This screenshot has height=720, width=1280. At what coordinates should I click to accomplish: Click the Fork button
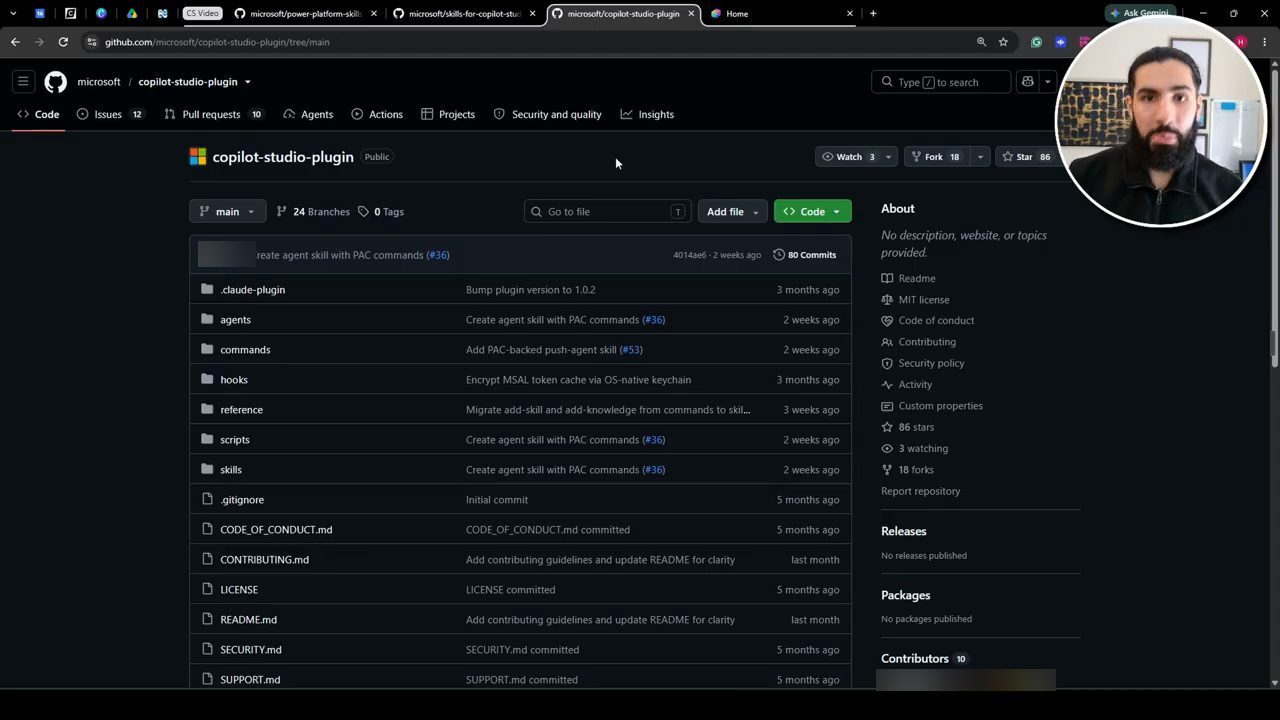936,157
